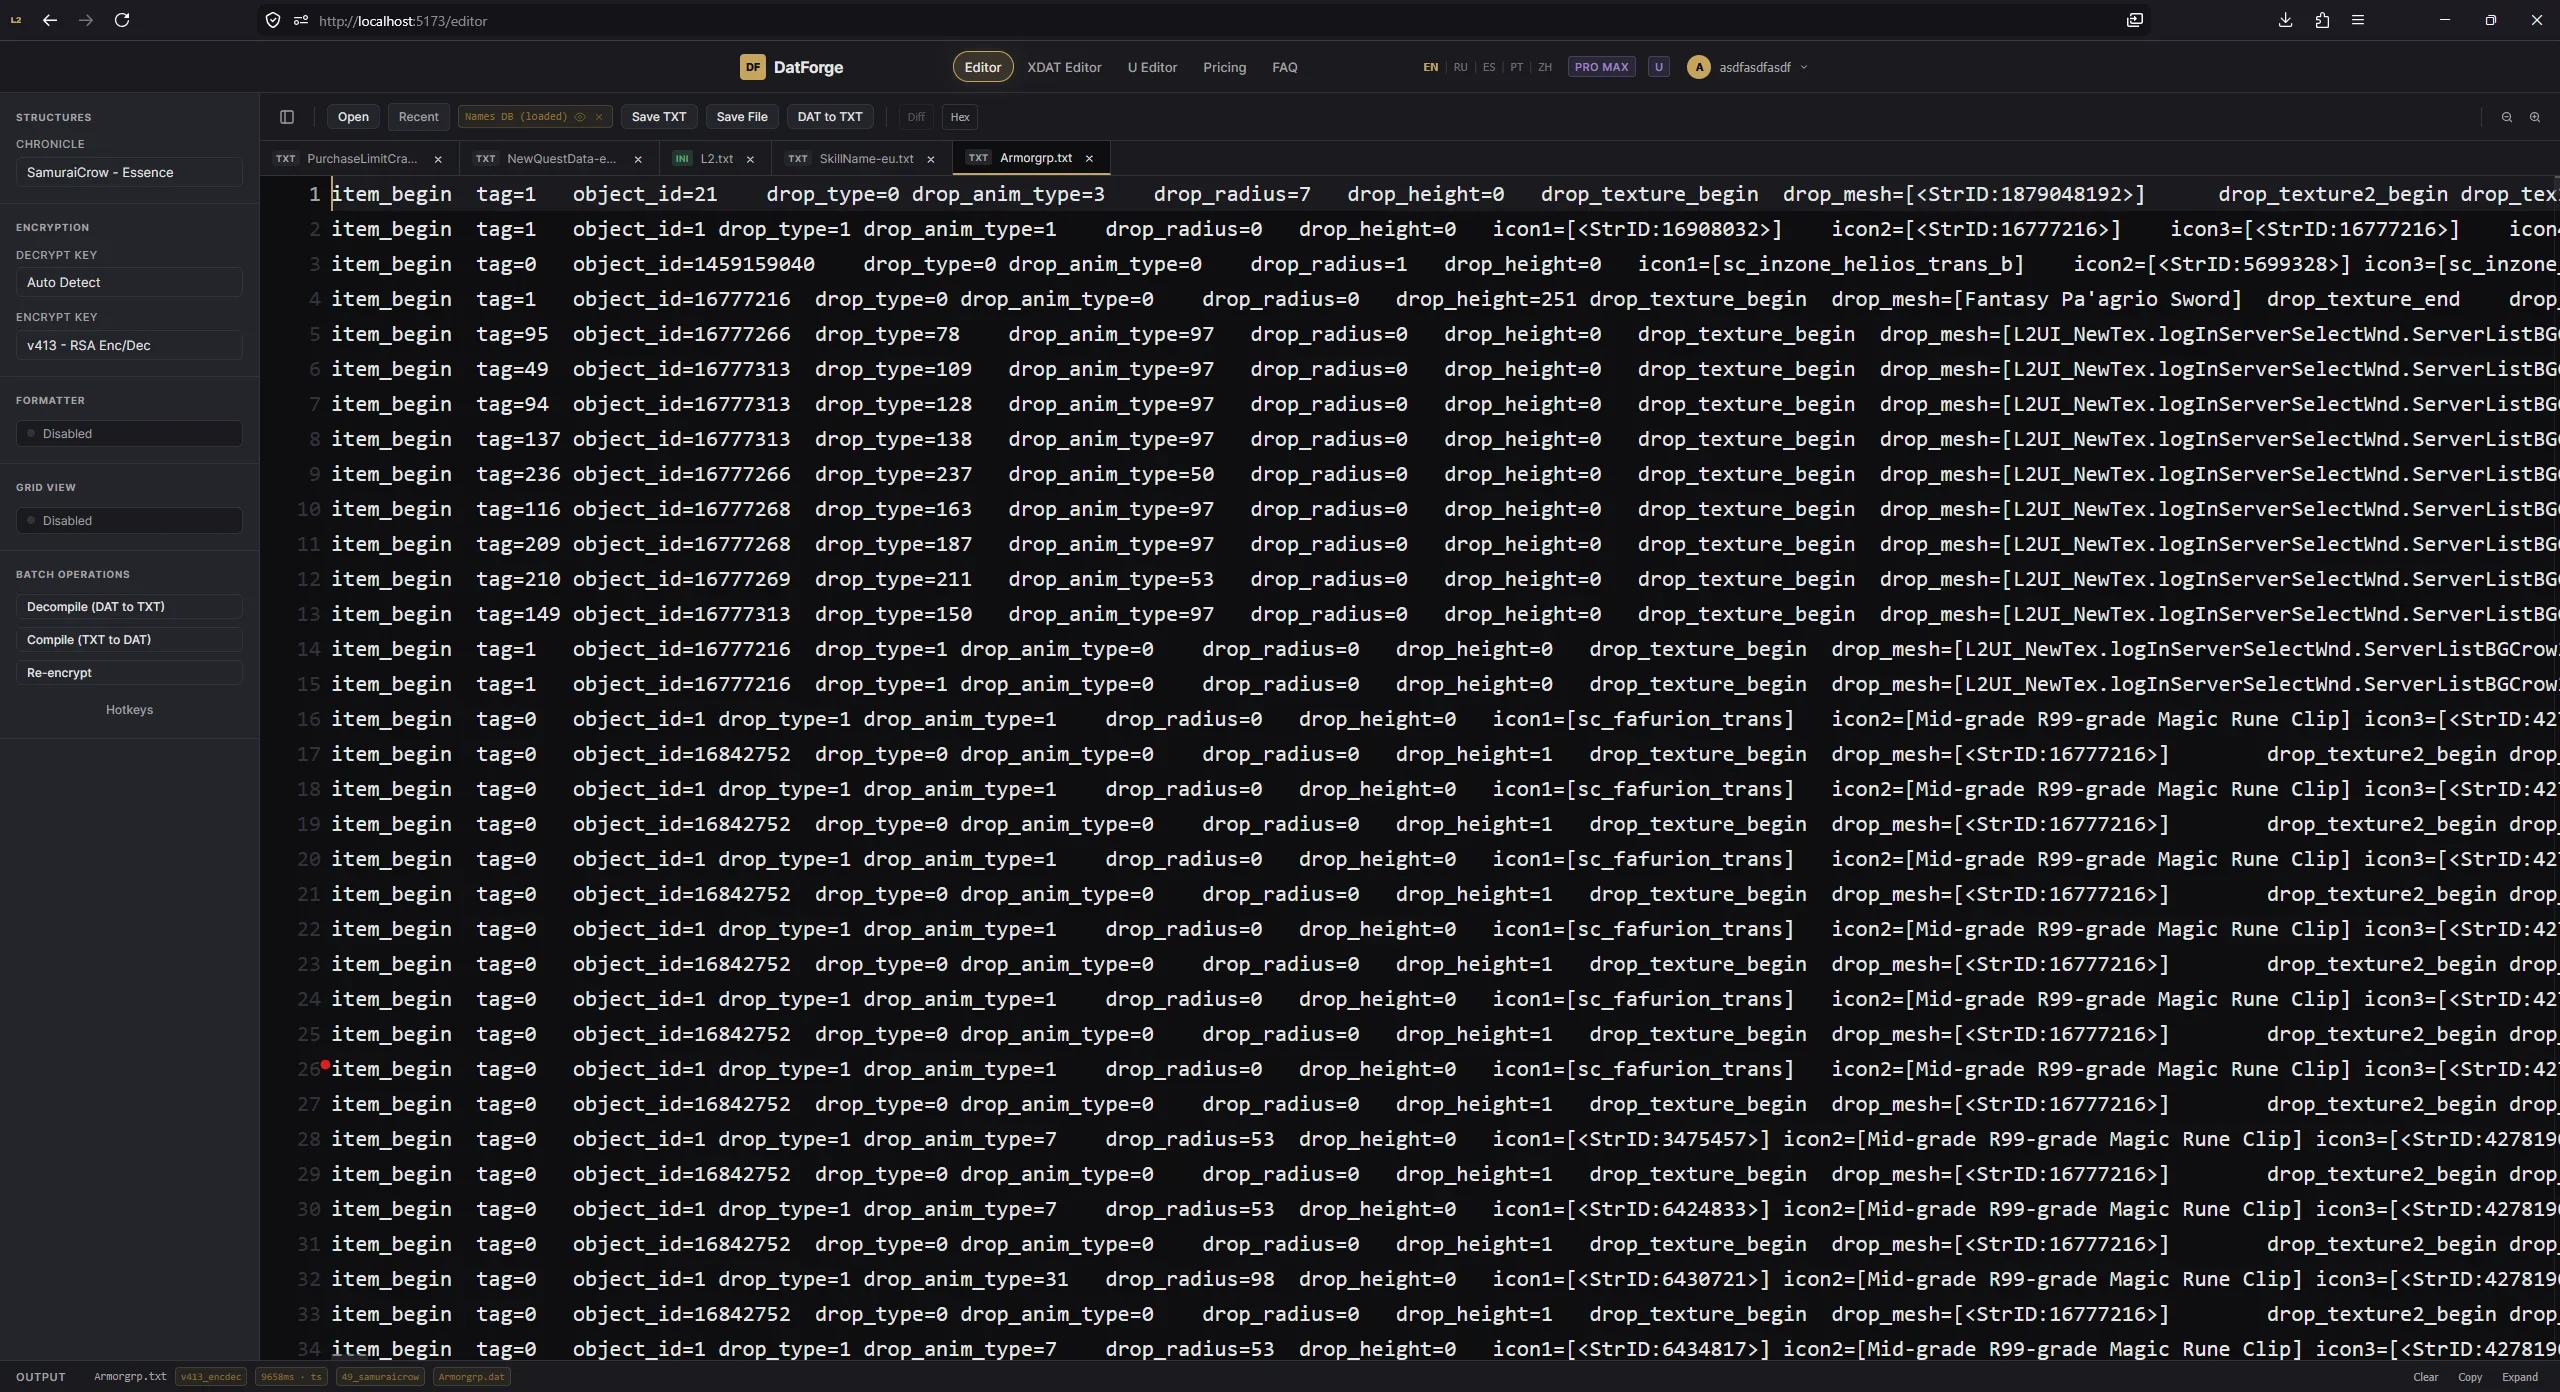
Task: Click the Open button
Action: [353, 117]
